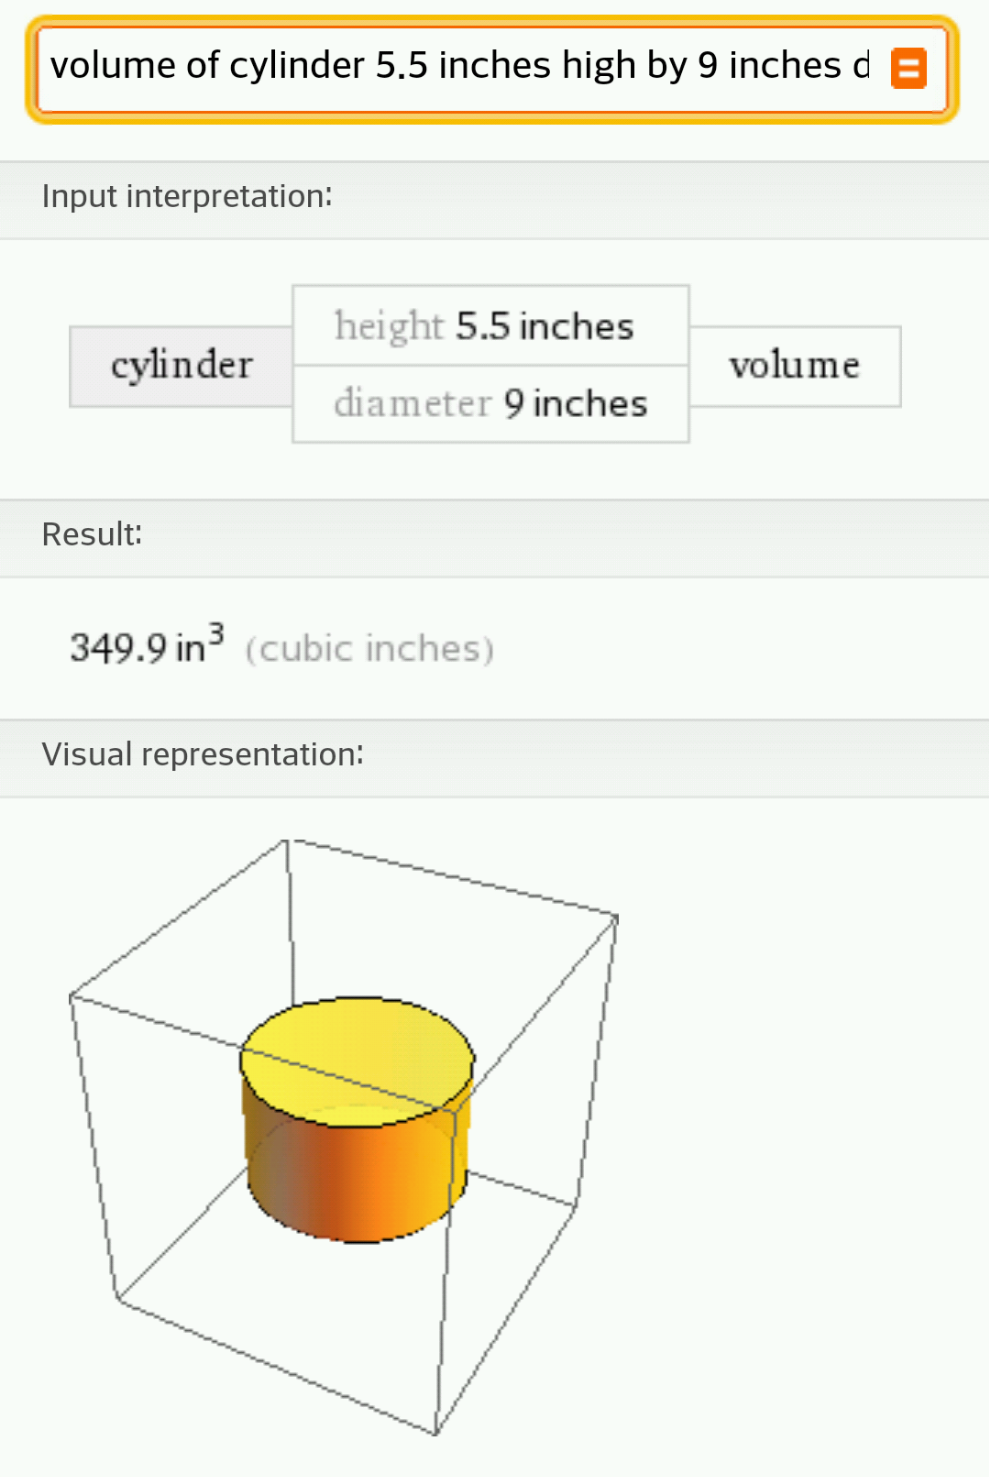
Task: Click the "(cubic inches)" unit description
Action: [x=370, y=649]
